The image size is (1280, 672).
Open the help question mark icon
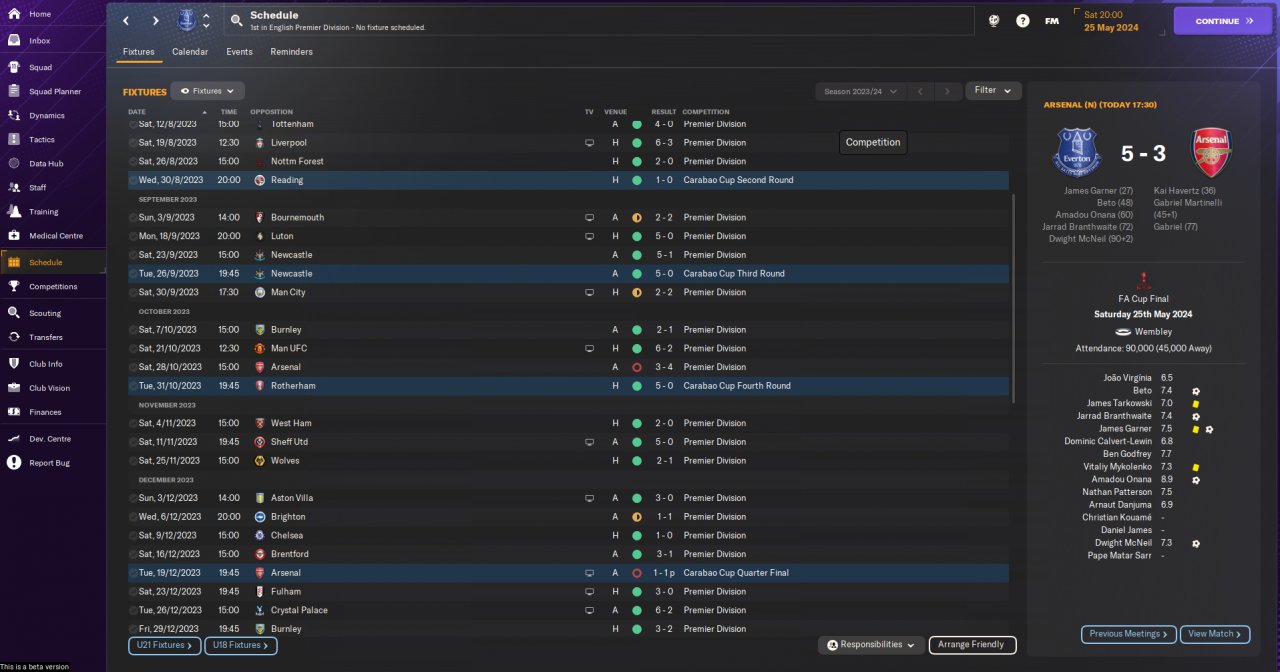1022,20
